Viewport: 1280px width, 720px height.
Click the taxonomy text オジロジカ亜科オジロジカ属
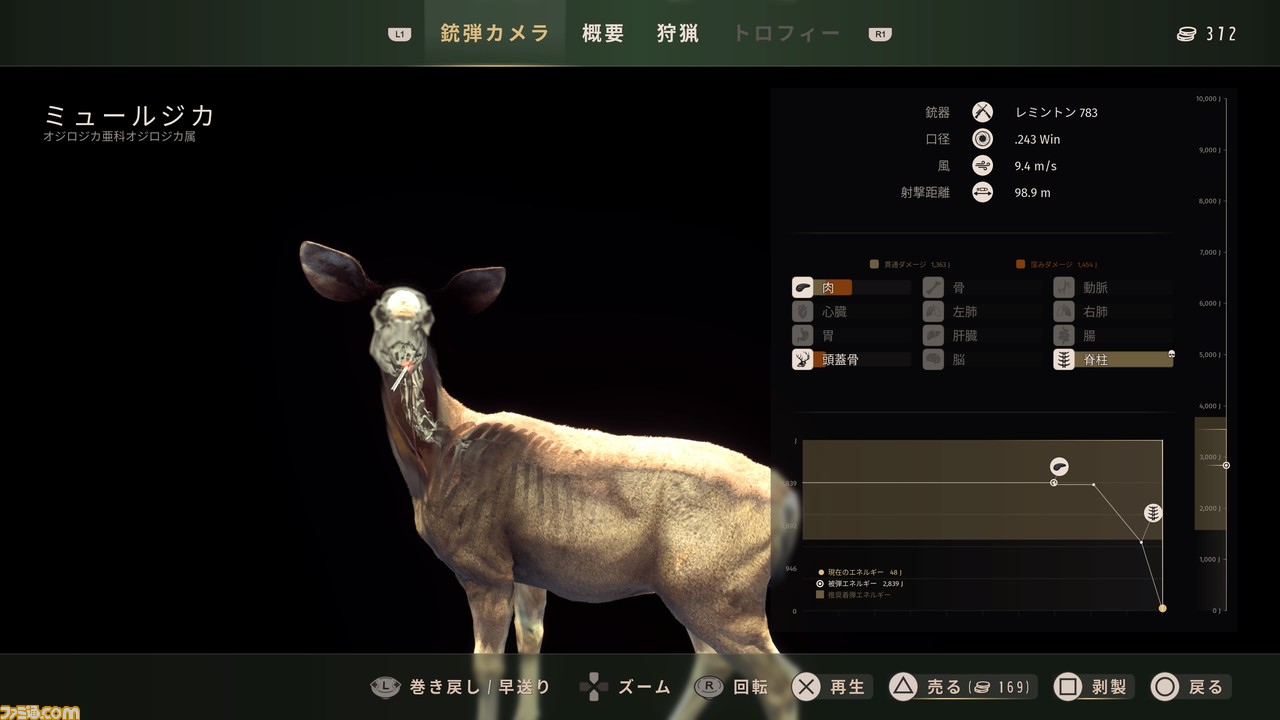pos(119,137)
